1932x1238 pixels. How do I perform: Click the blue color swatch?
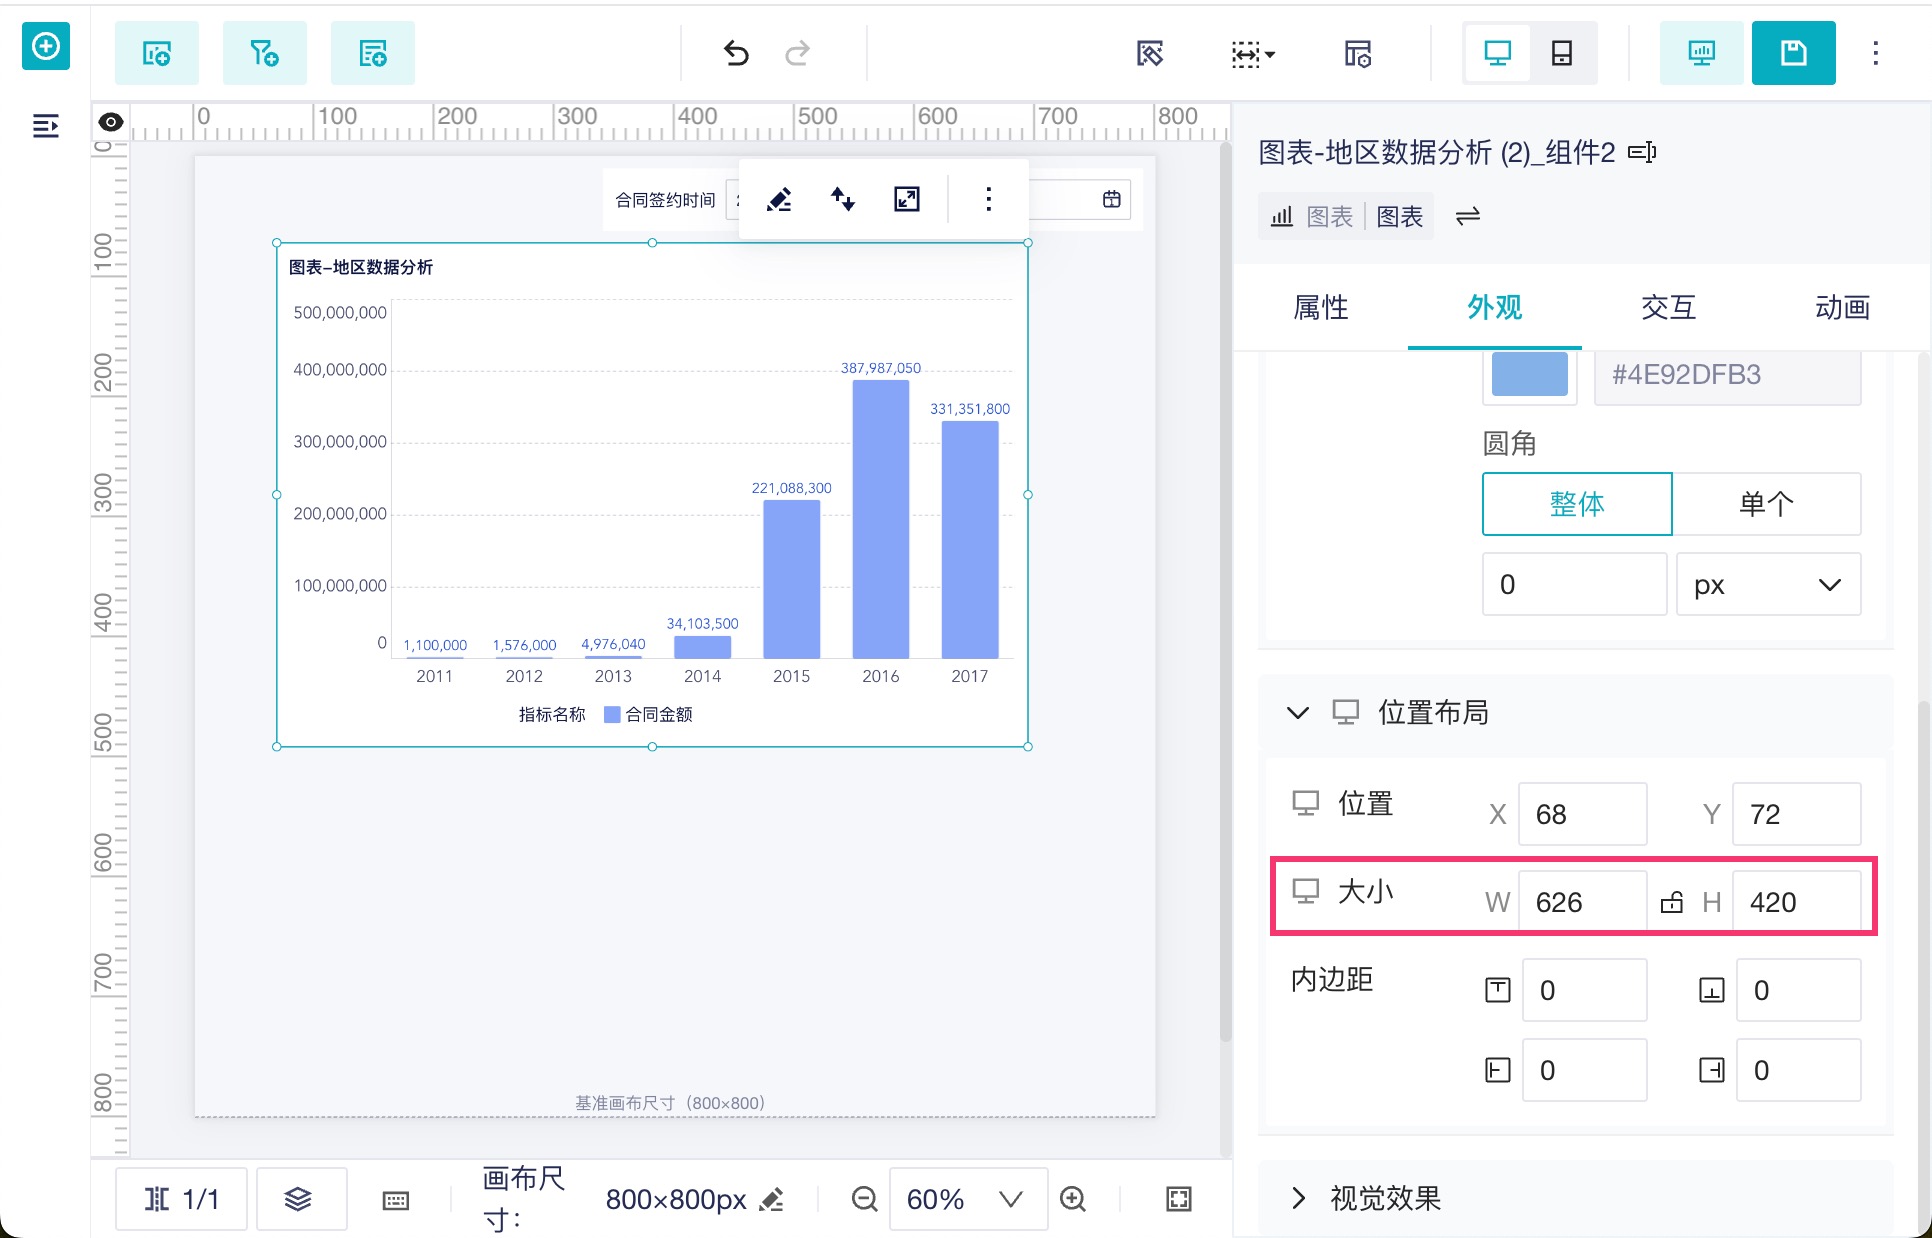tap(1529, 375)
